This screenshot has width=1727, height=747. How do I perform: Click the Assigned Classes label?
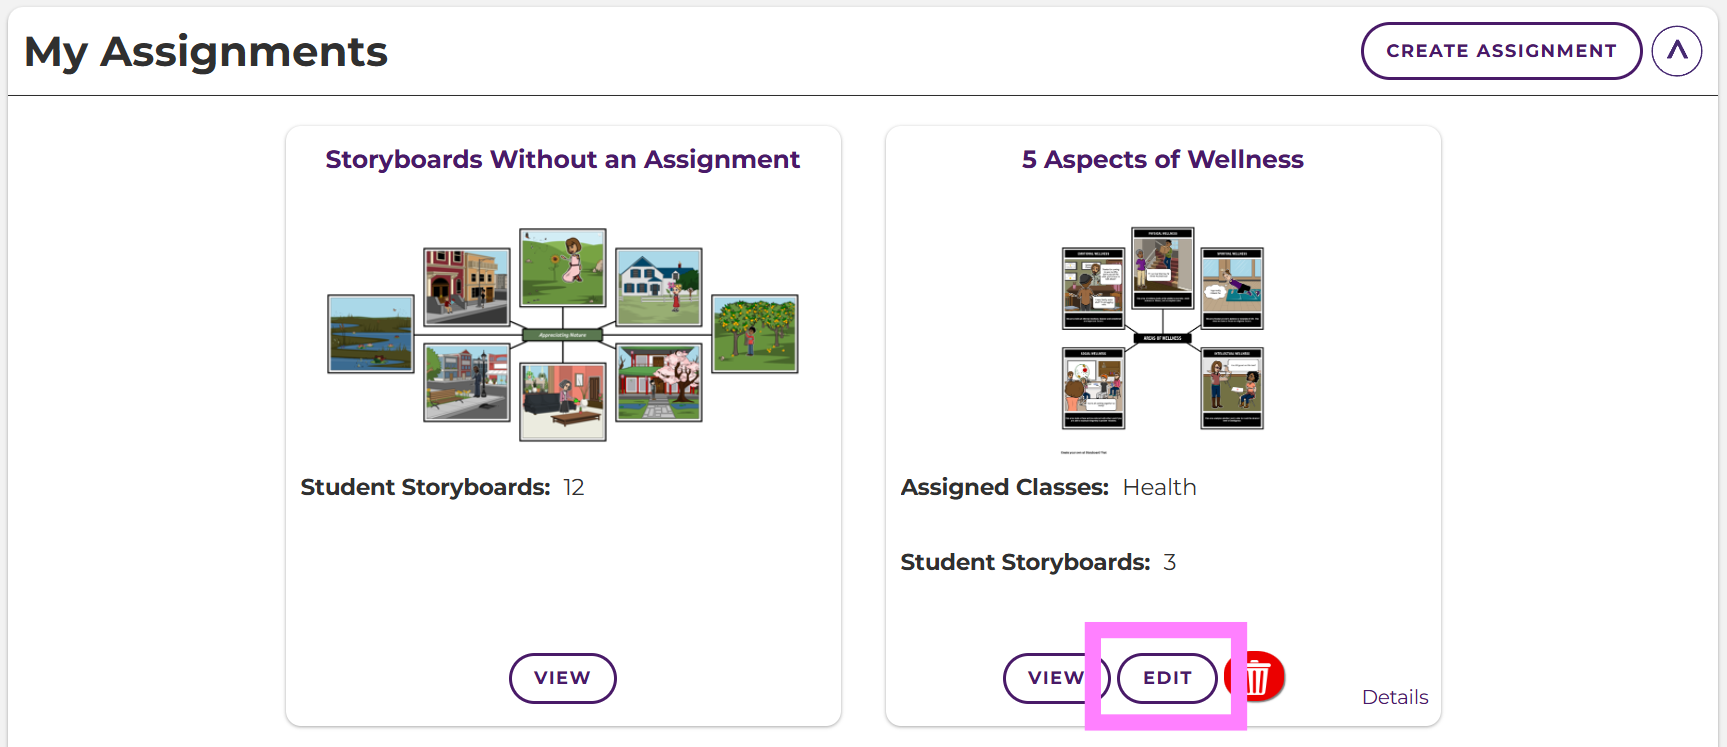tap(1004, 487)
